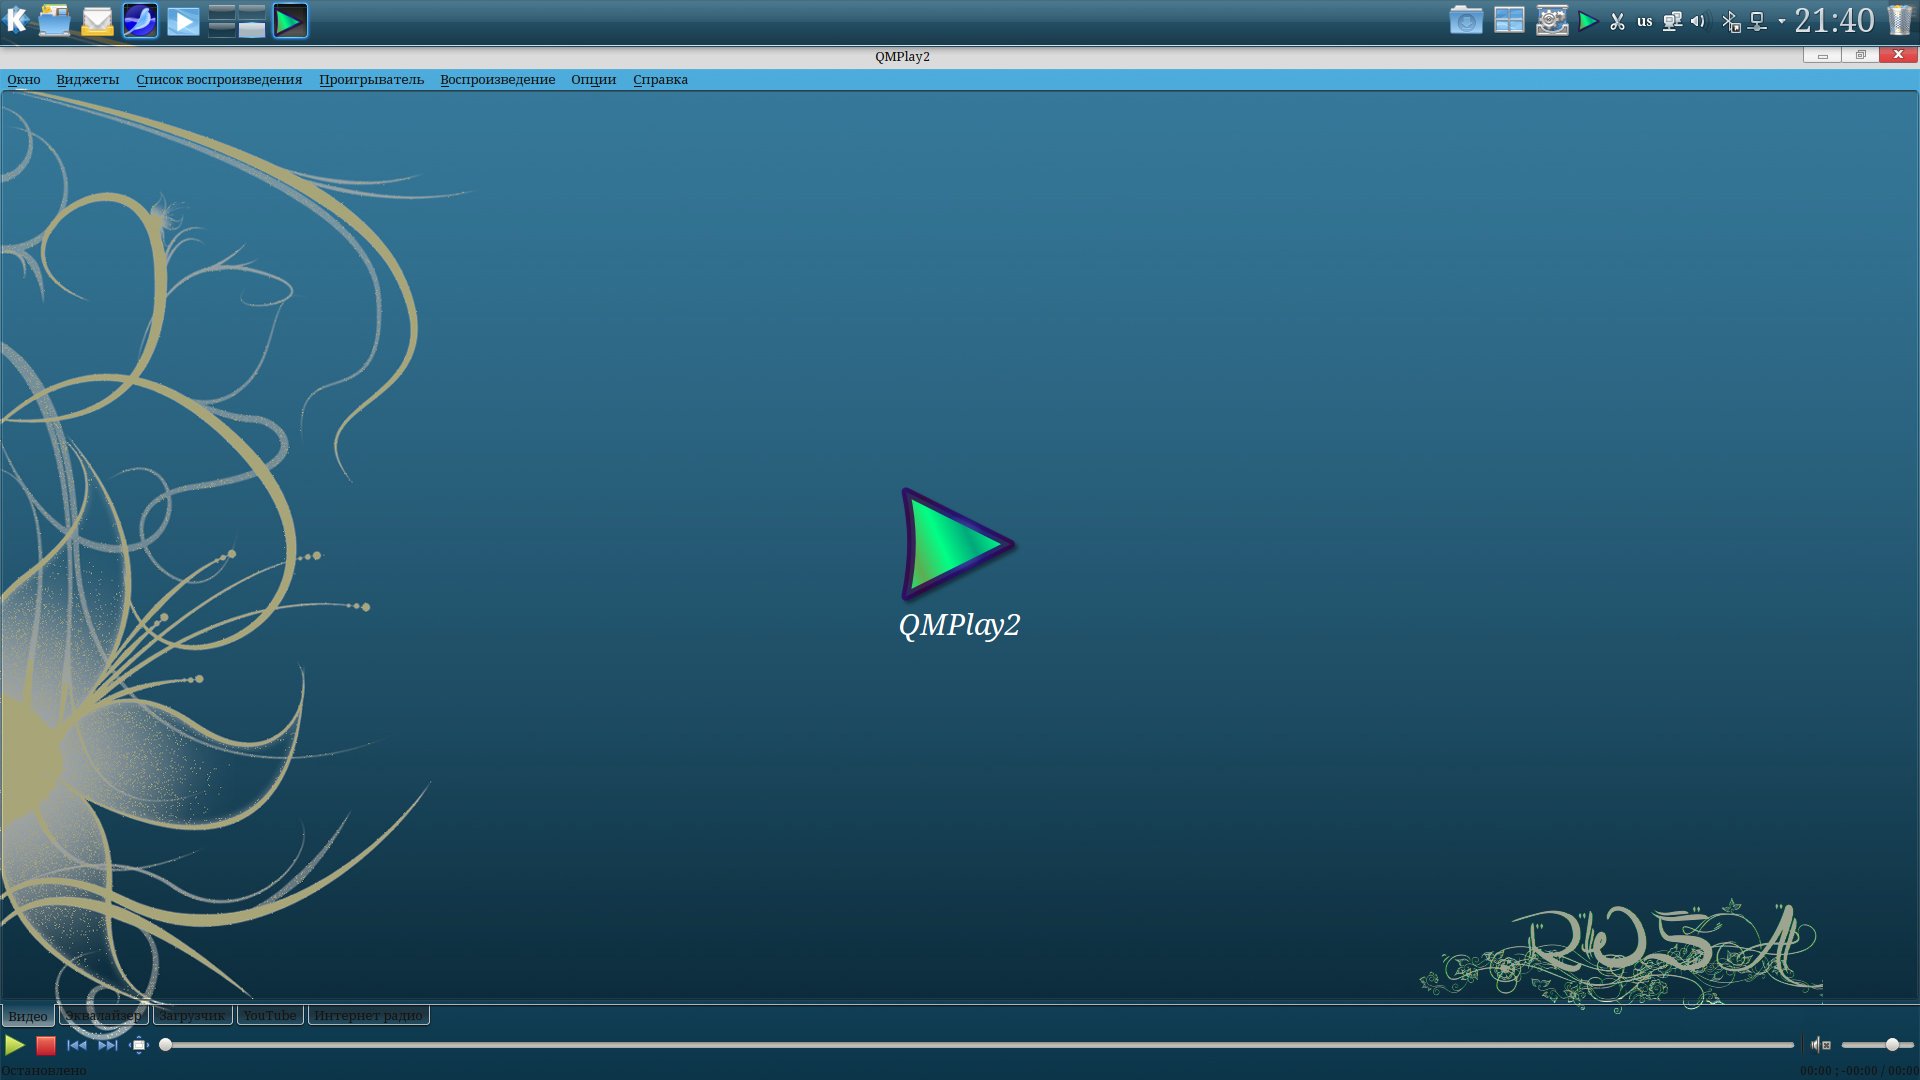The image size is (1920, 1080).
Task: Click the us keyboard layout indicator
Action: tap(1645, 21)
